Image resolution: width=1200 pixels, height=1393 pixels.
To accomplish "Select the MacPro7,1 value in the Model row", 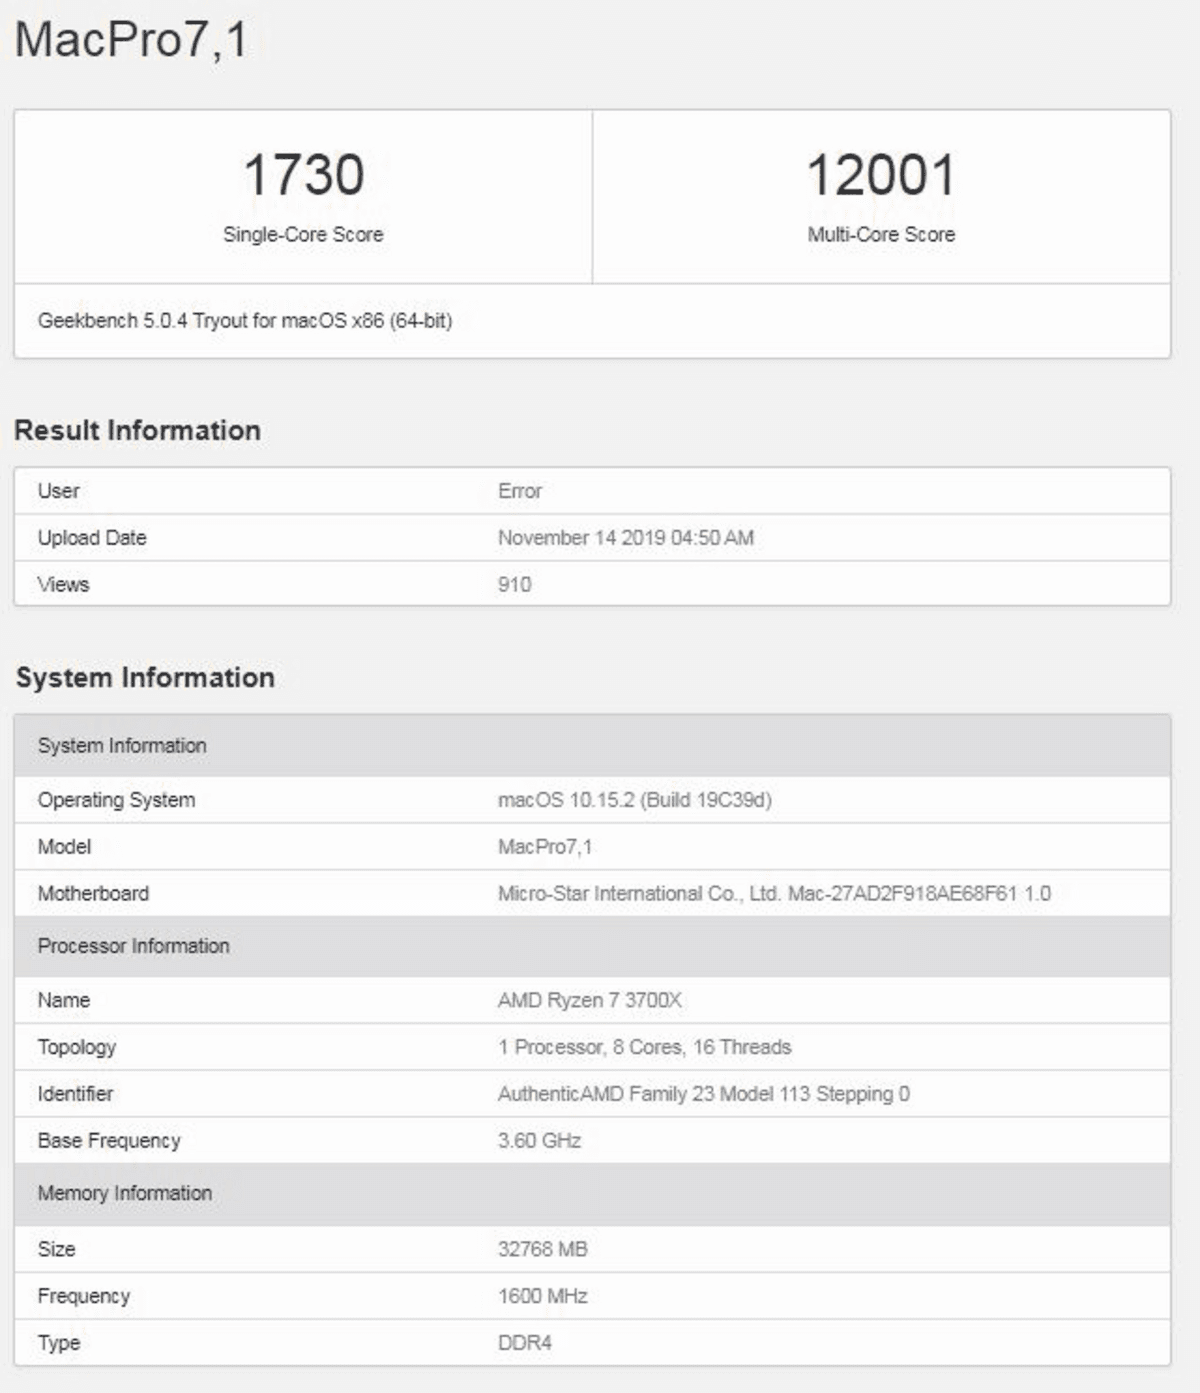I will coord(545,847).
